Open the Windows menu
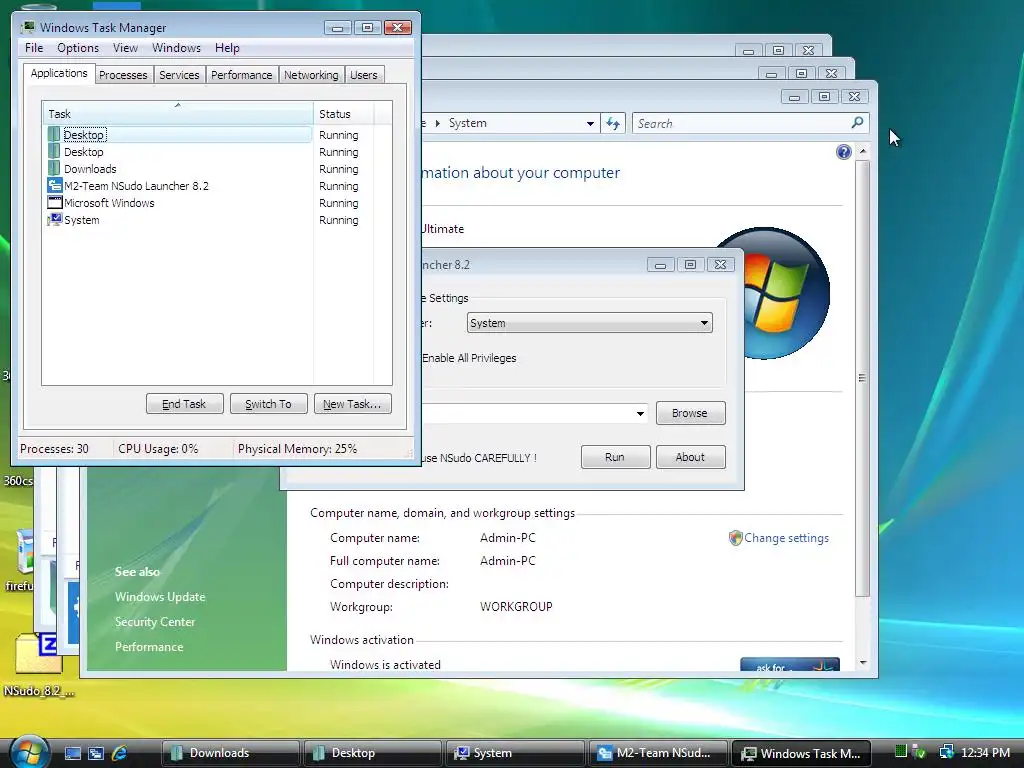 (176, 48)
